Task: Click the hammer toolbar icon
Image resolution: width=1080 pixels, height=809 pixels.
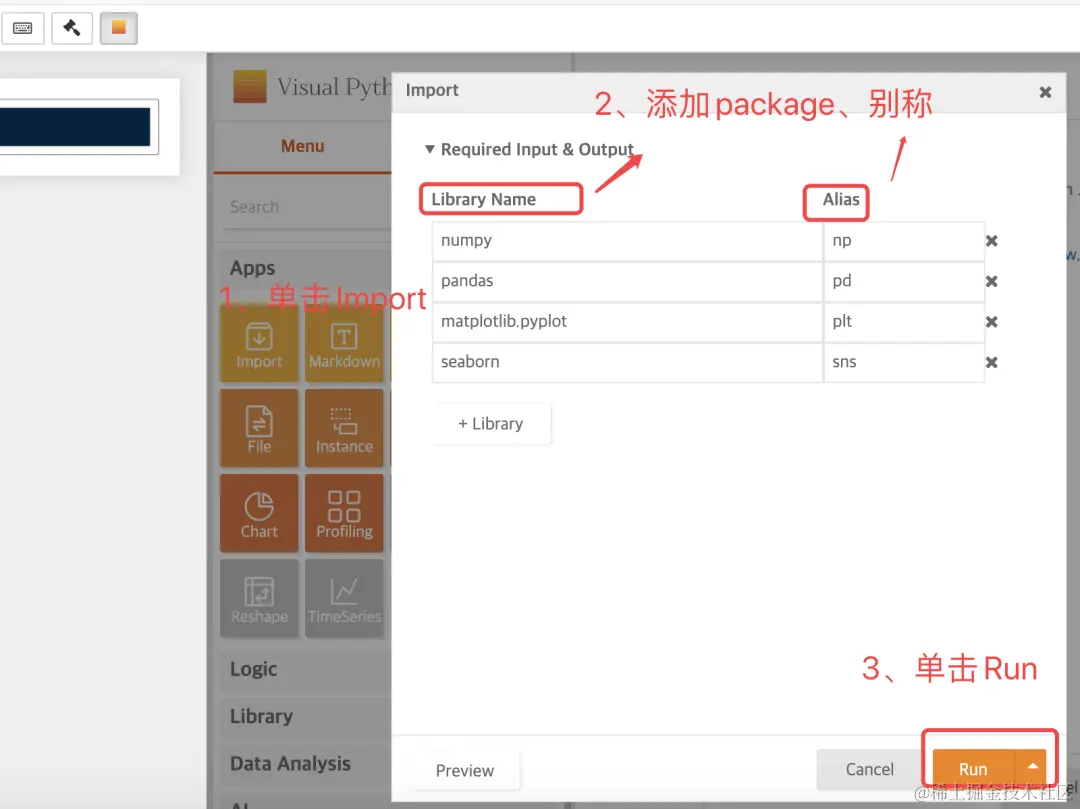Action: 72,28
